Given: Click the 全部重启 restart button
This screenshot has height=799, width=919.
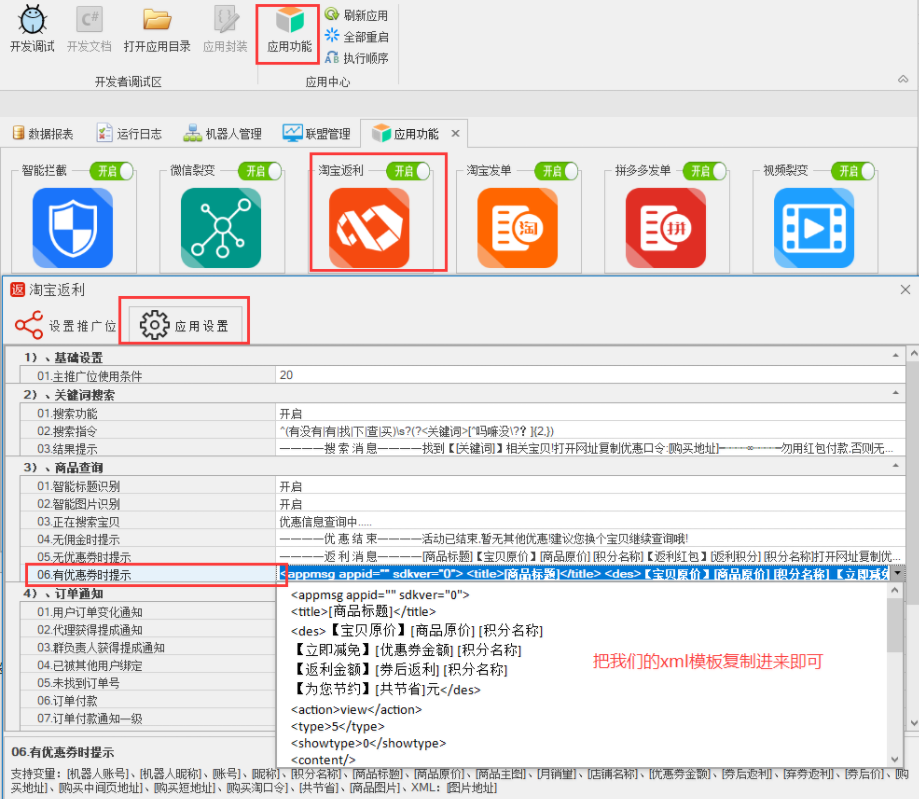Looking at the screenshot, I should (x=356, y=36).
